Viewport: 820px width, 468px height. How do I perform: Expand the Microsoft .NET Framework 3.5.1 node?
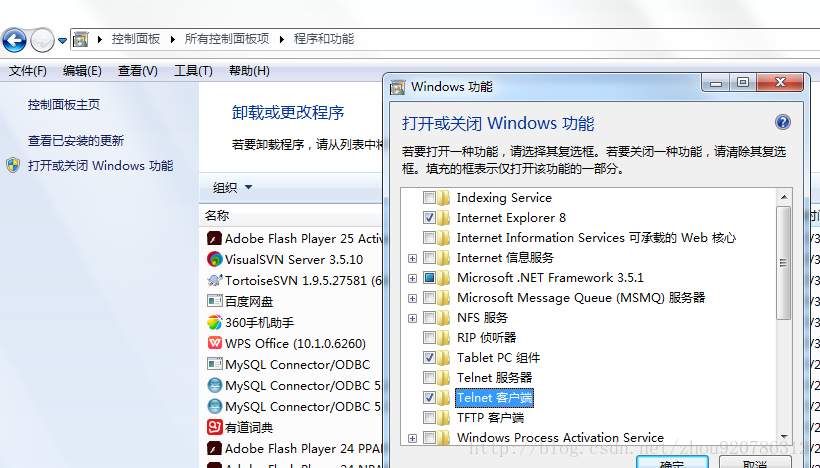pyautogui.click(x=413, y=278)
